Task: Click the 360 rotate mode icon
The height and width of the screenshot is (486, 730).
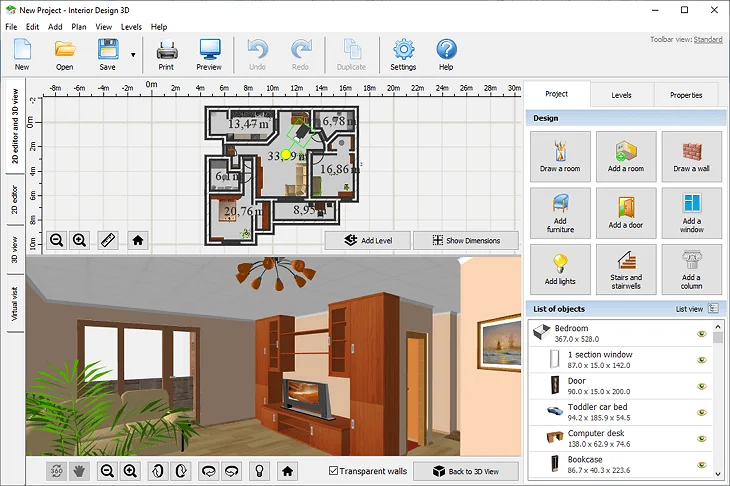Action: pyautogui.click(x=56, y=471)
